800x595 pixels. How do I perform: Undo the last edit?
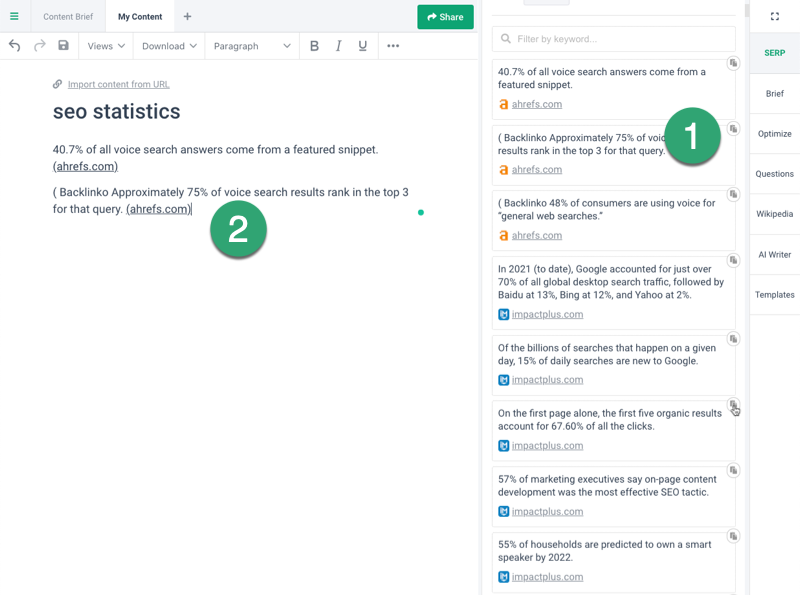tap(15, 46)
